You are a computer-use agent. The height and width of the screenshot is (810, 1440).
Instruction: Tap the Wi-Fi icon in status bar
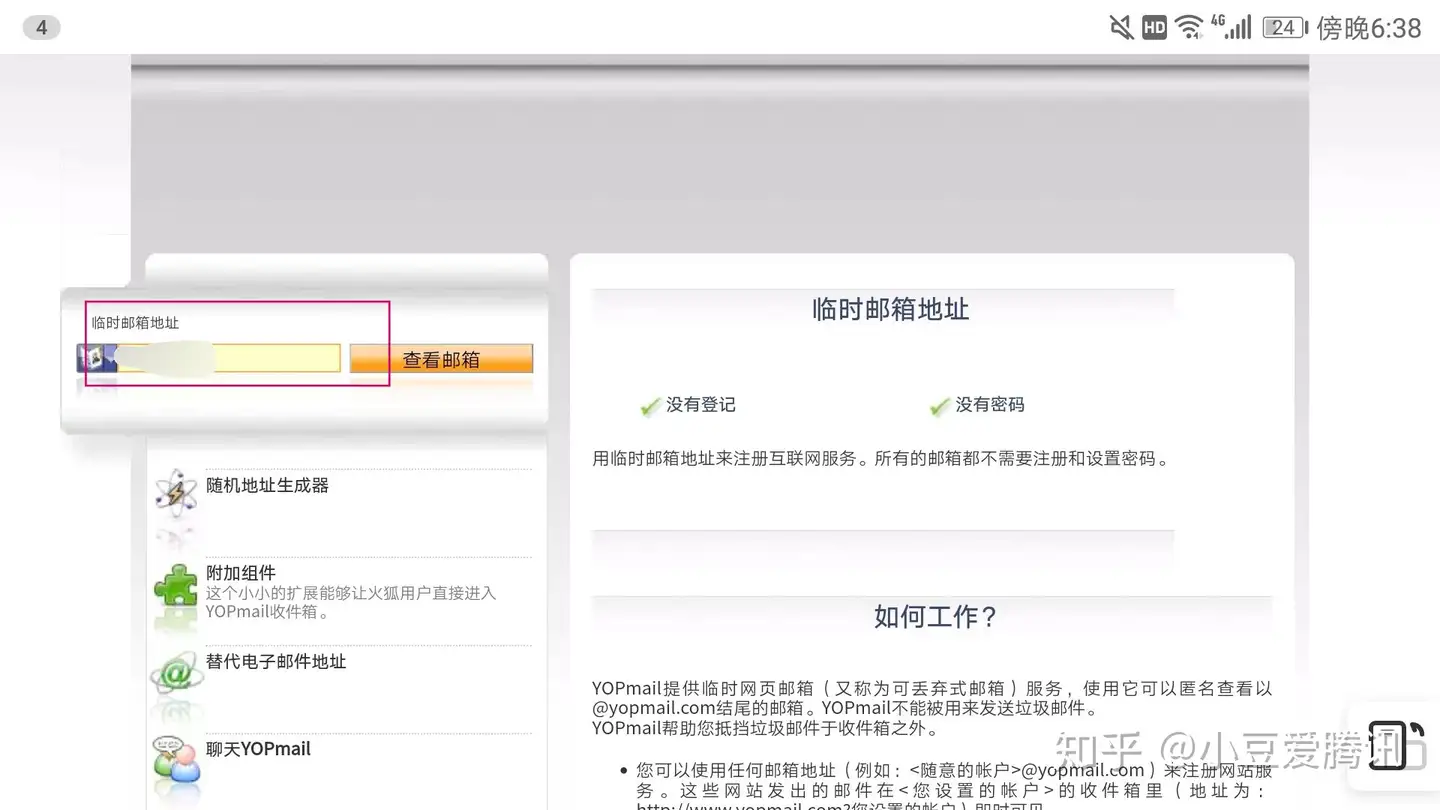pos(1189,28)
